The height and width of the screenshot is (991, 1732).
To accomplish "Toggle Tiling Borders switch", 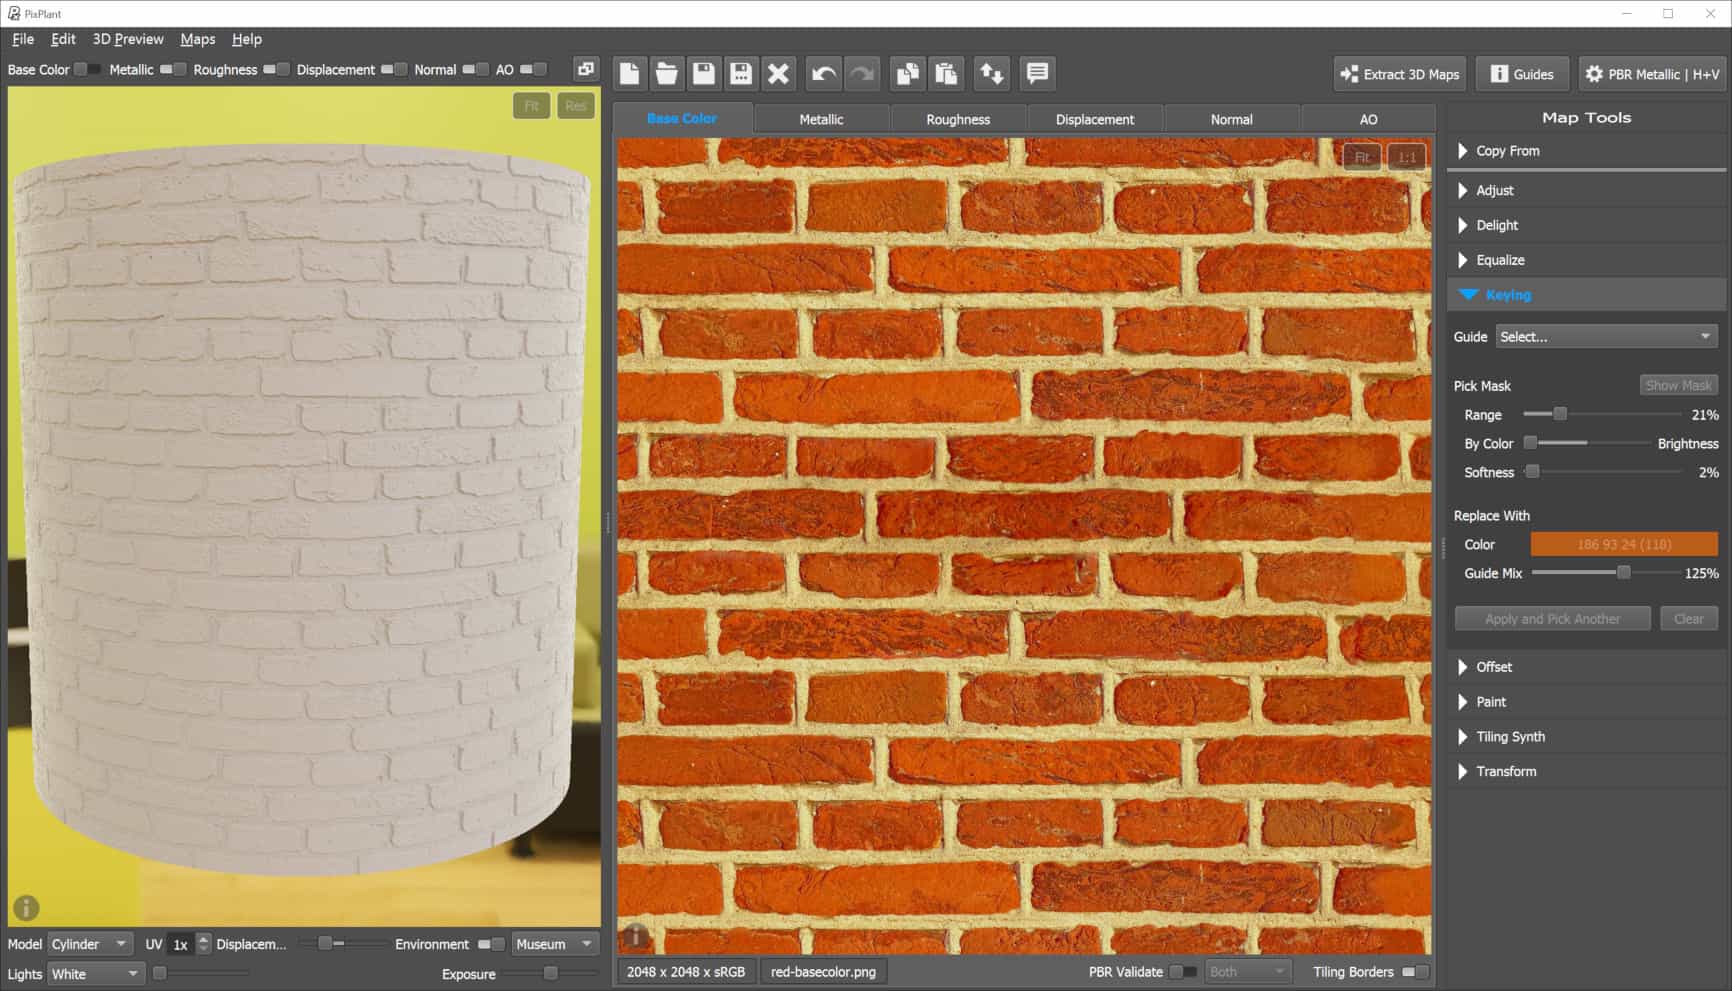I will coord(1414,972).
